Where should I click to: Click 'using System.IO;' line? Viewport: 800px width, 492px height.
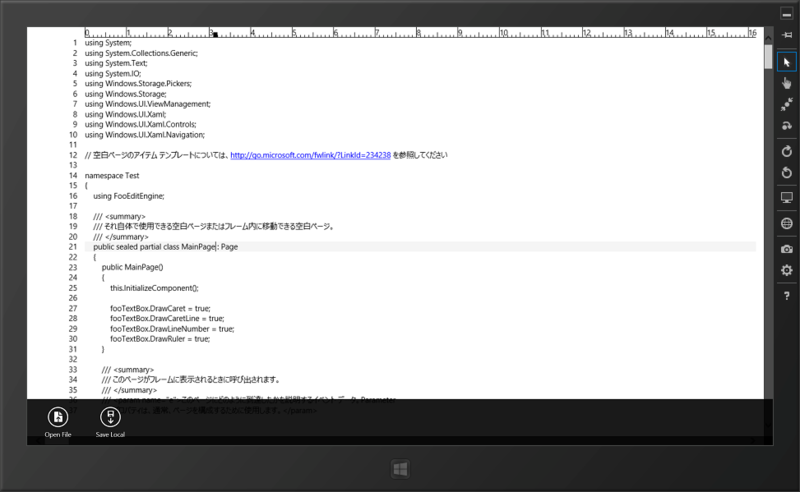coord(113,73)
